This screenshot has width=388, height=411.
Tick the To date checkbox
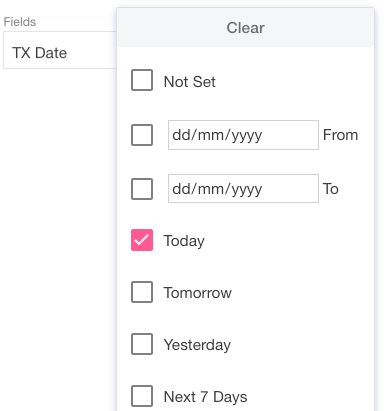click(x=142, y=189)
